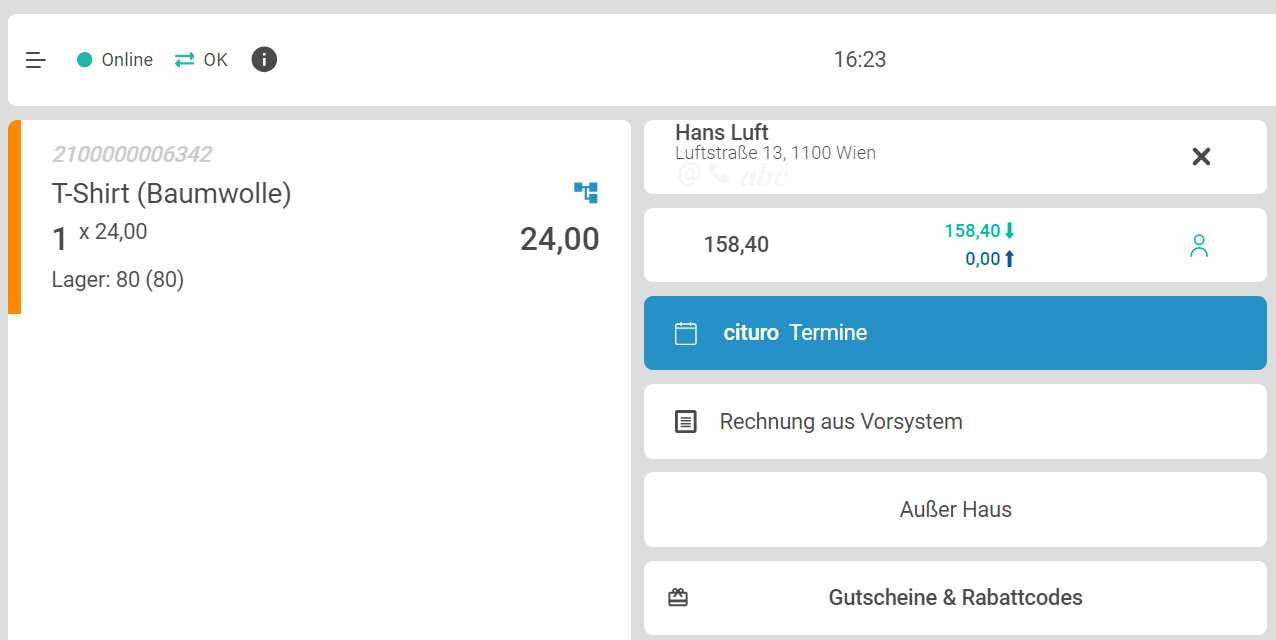Click the green customer person icon
The width and height of the screenshot is (1276, 640).
1199,245
